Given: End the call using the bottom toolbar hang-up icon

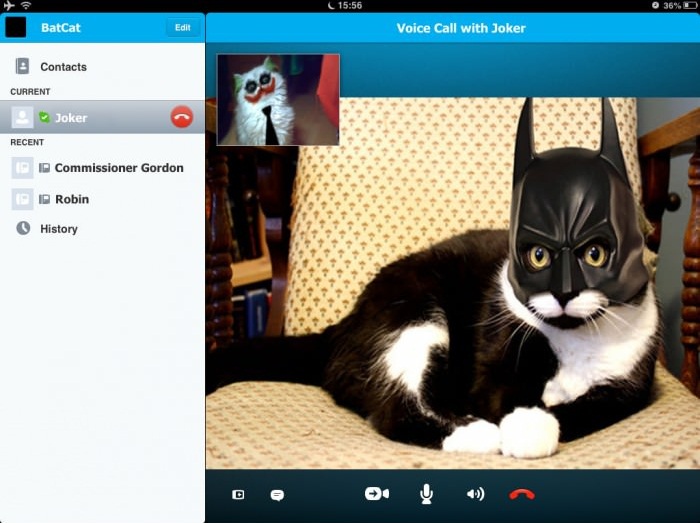Looking at the screenshot, I should click(x=522, y=494).
